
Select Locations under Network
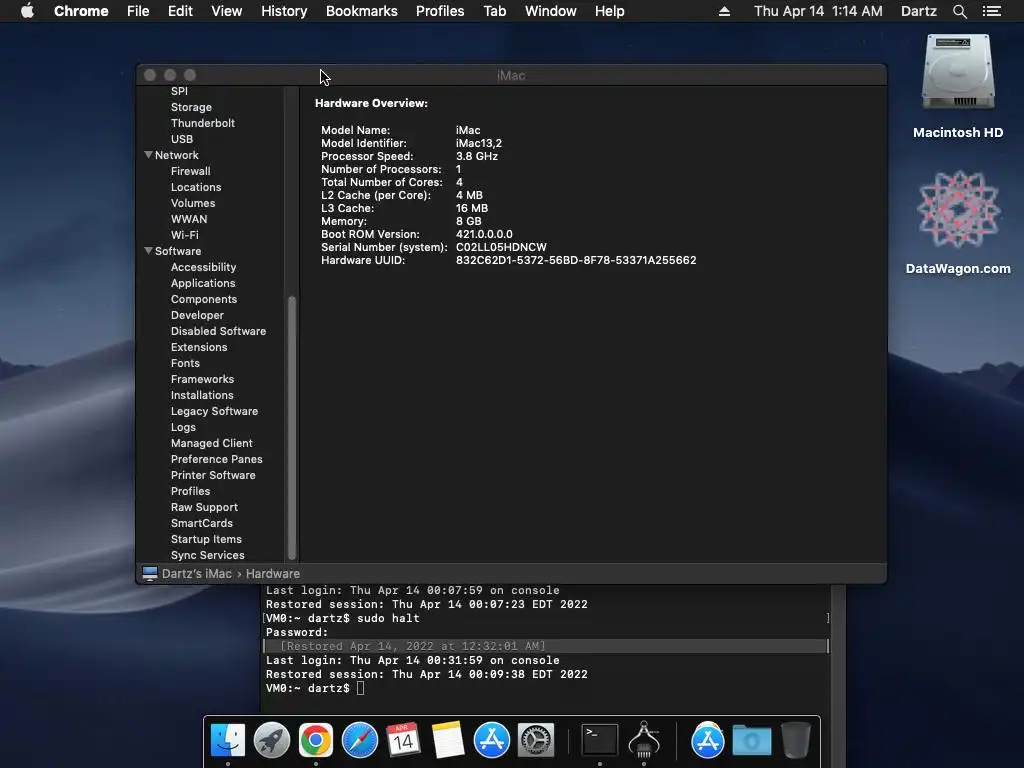196,187
